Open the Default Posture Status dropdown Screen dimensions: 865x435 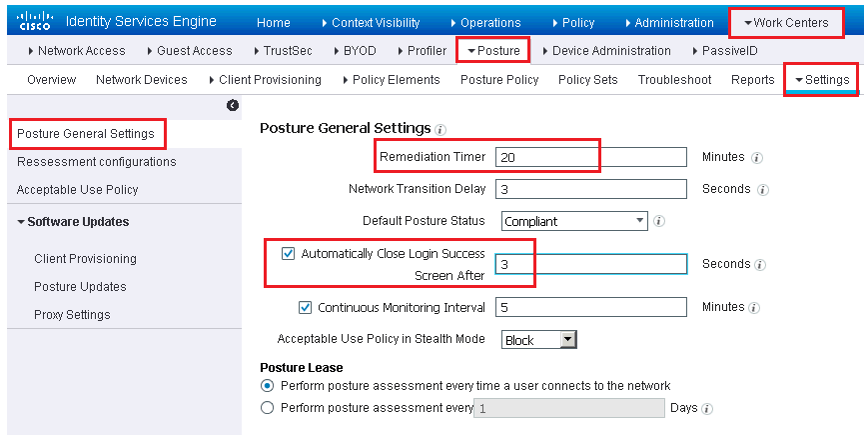point(574,222)
